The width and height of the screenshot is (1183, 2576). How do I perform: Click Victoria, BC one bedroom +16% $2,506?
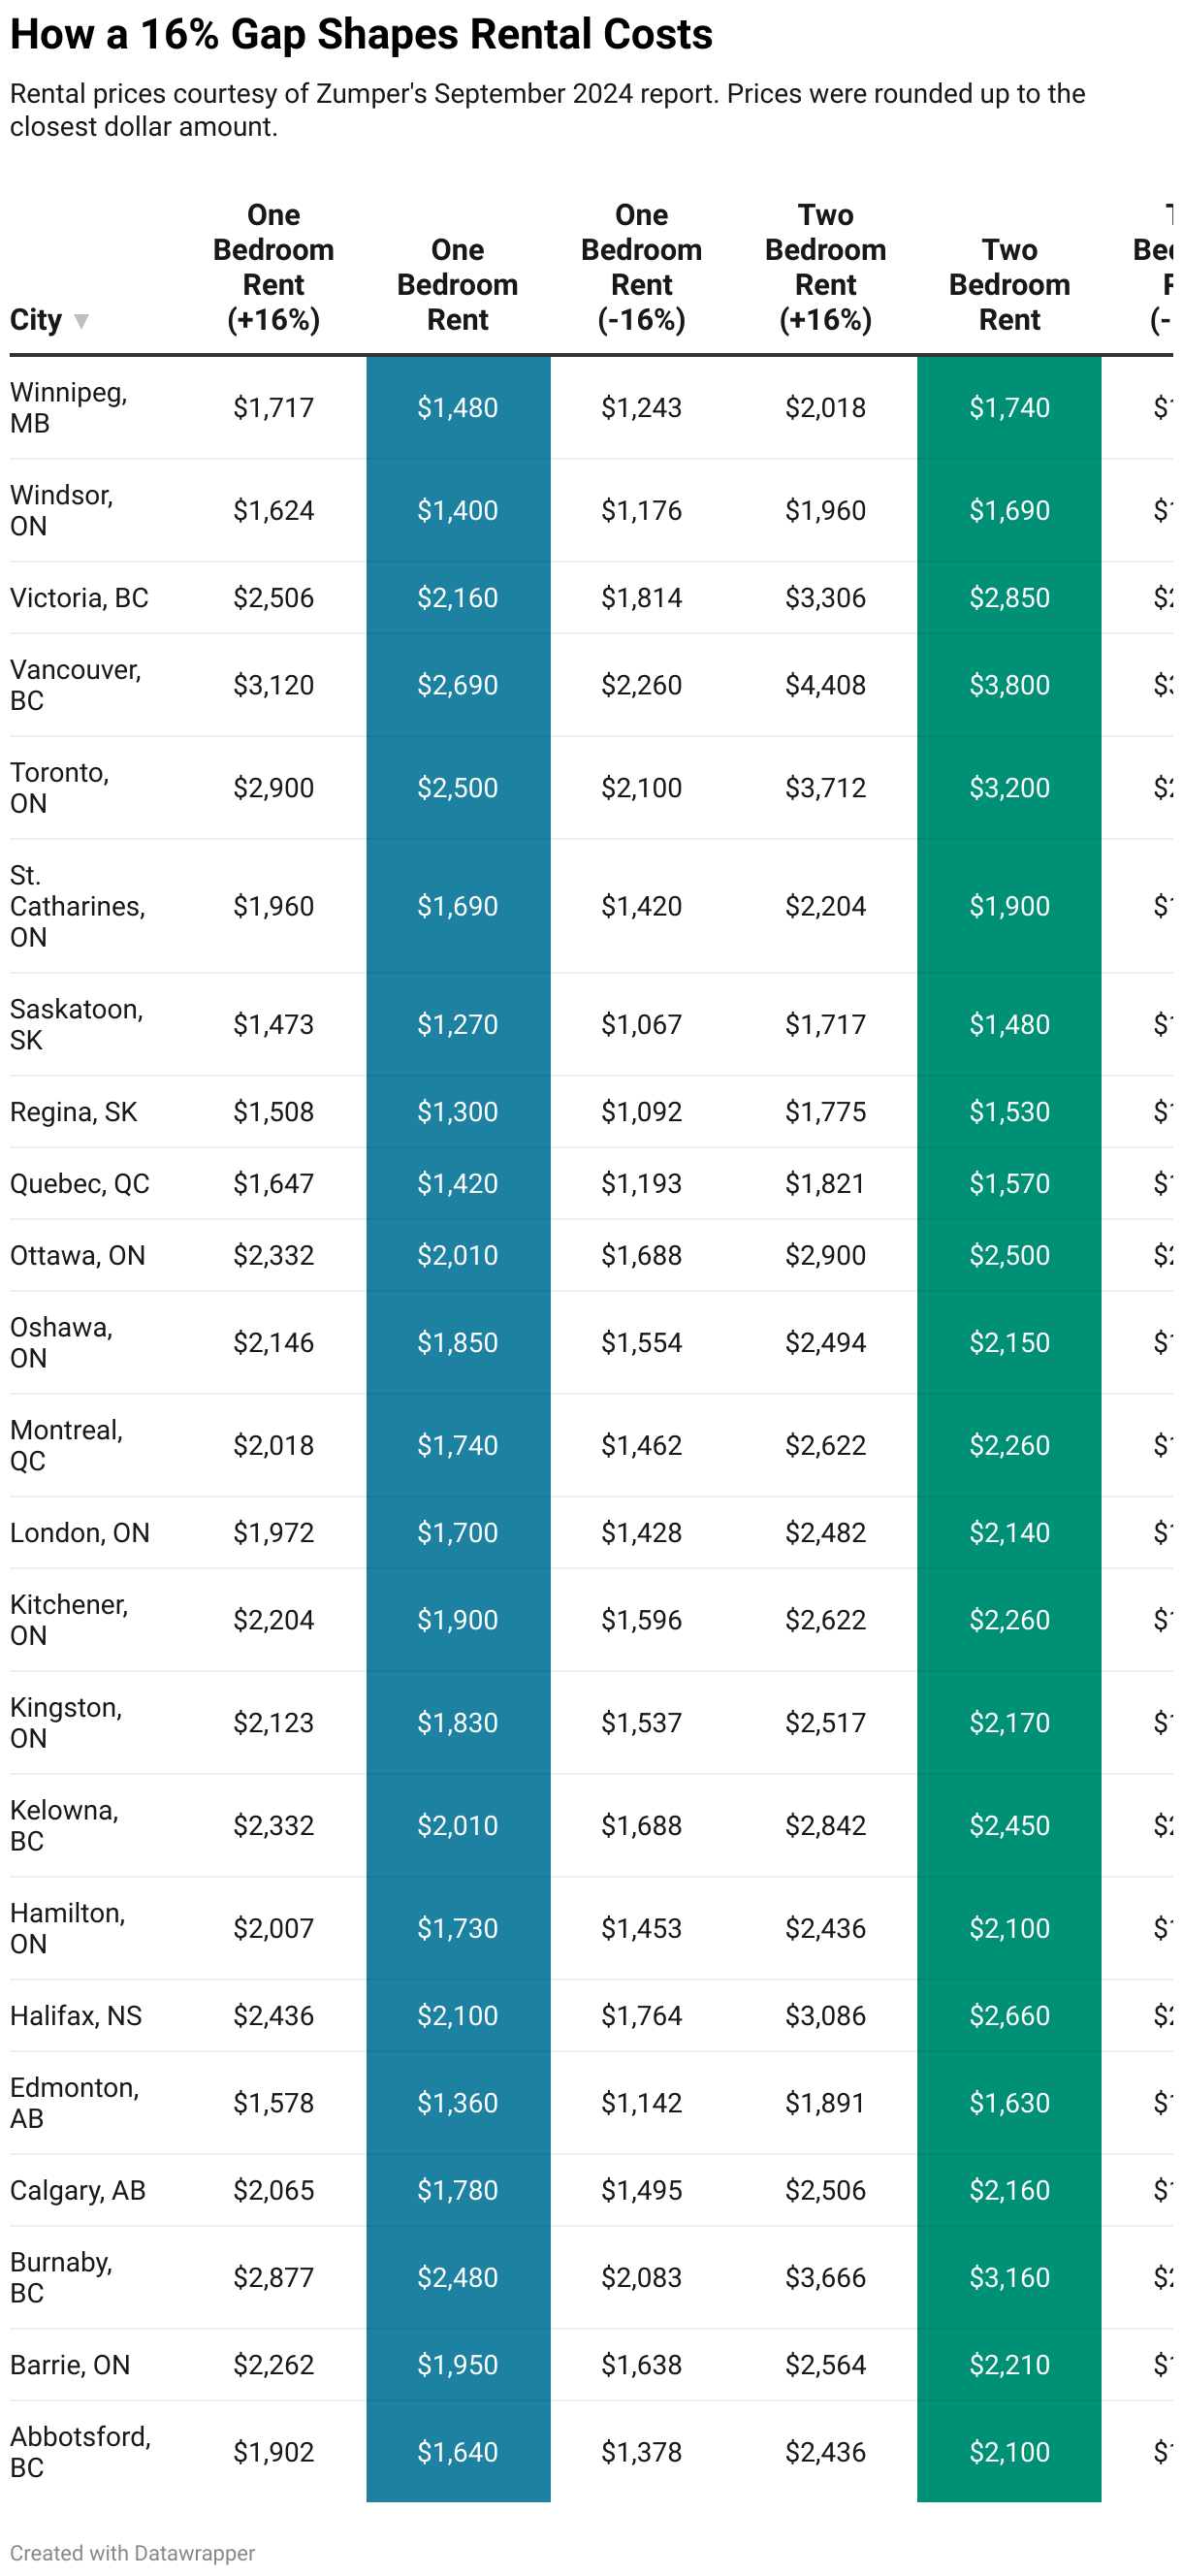(x=273, y=598)
